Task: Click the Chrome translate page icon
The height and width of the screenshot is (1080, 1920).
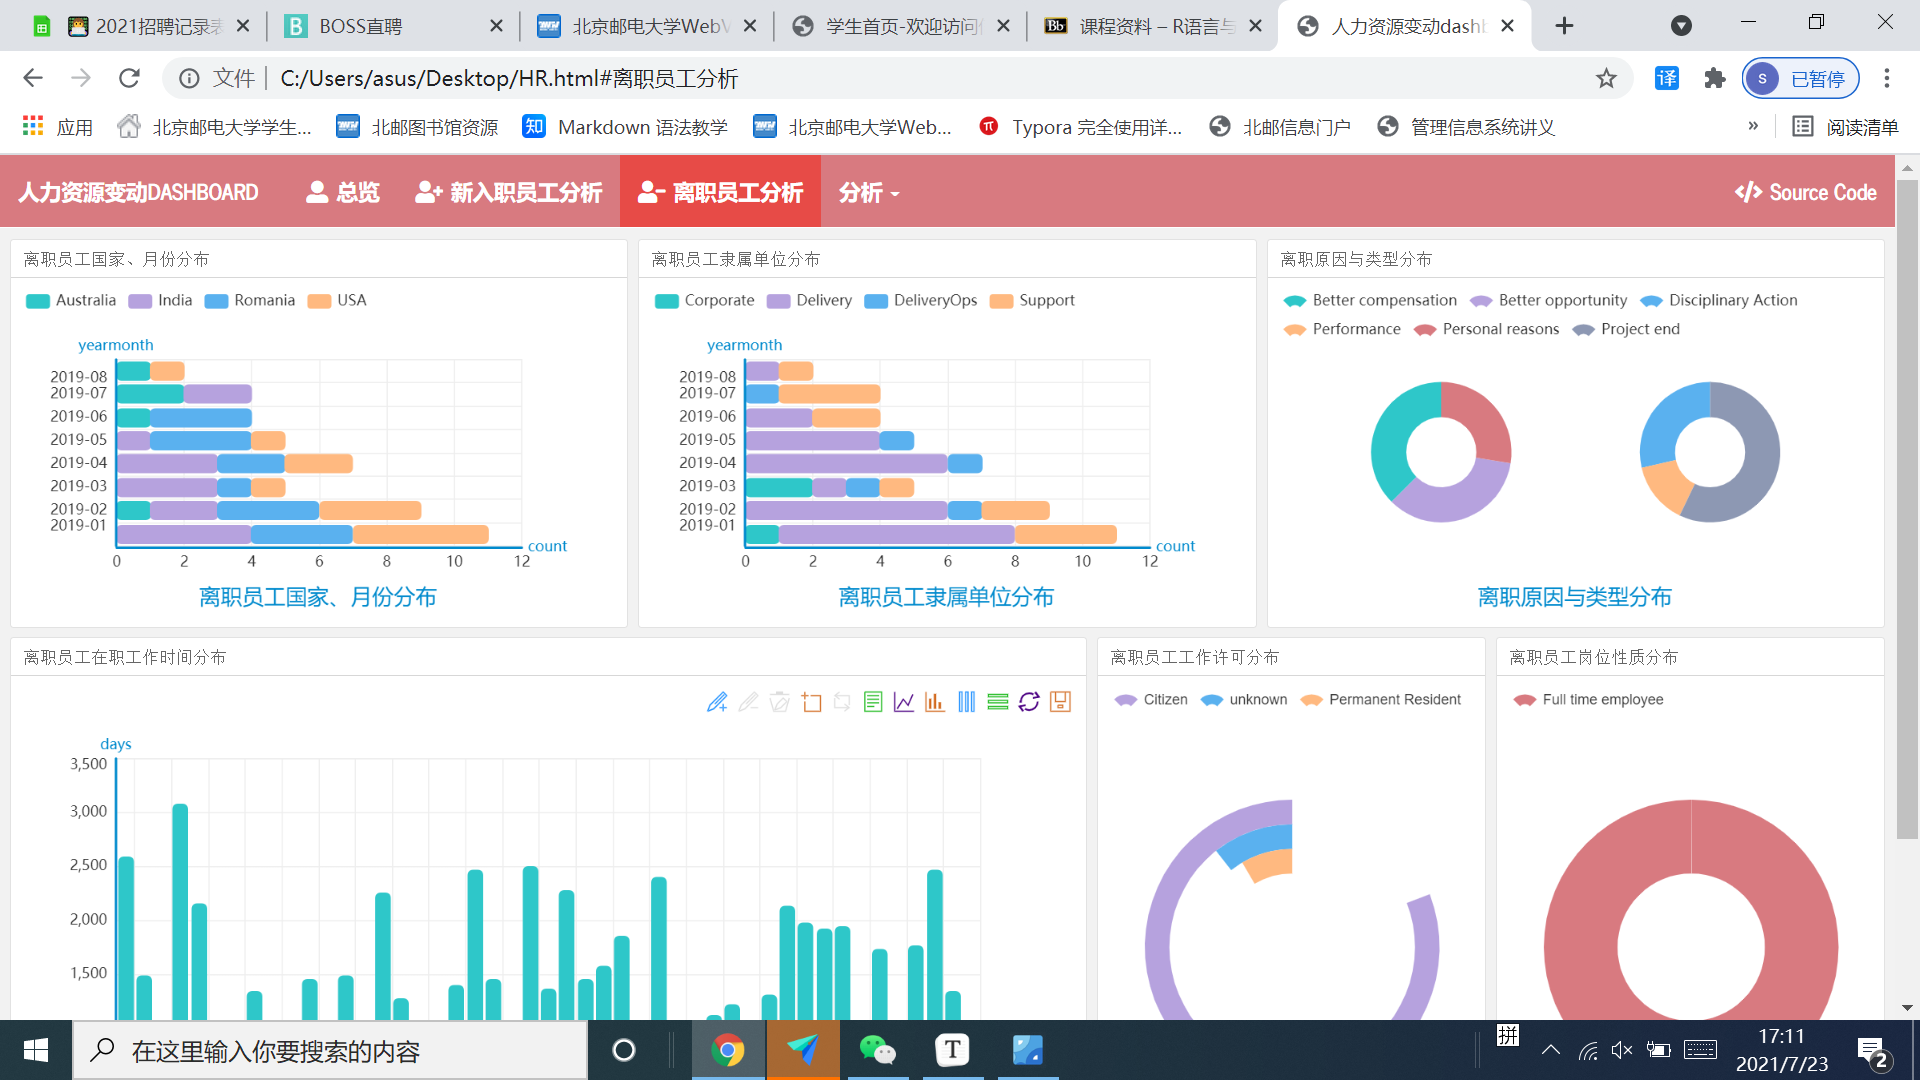Action: 1667,78
